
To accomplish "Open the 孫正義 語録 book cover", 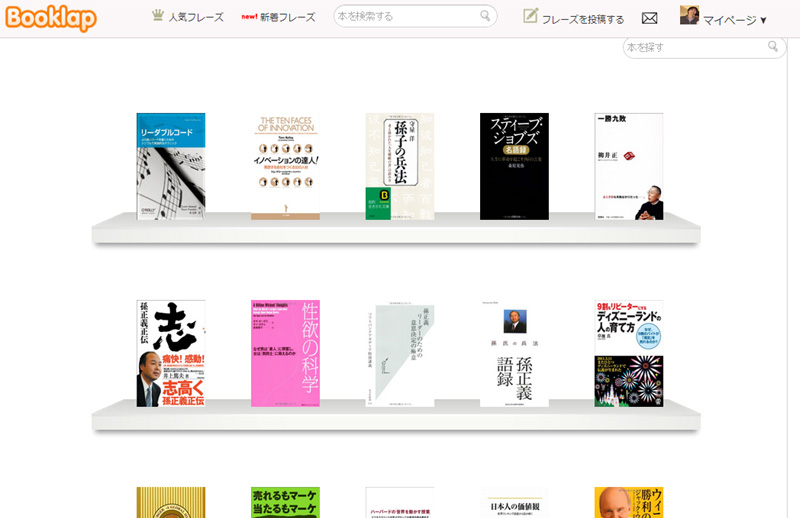I will tap(514, 353).
